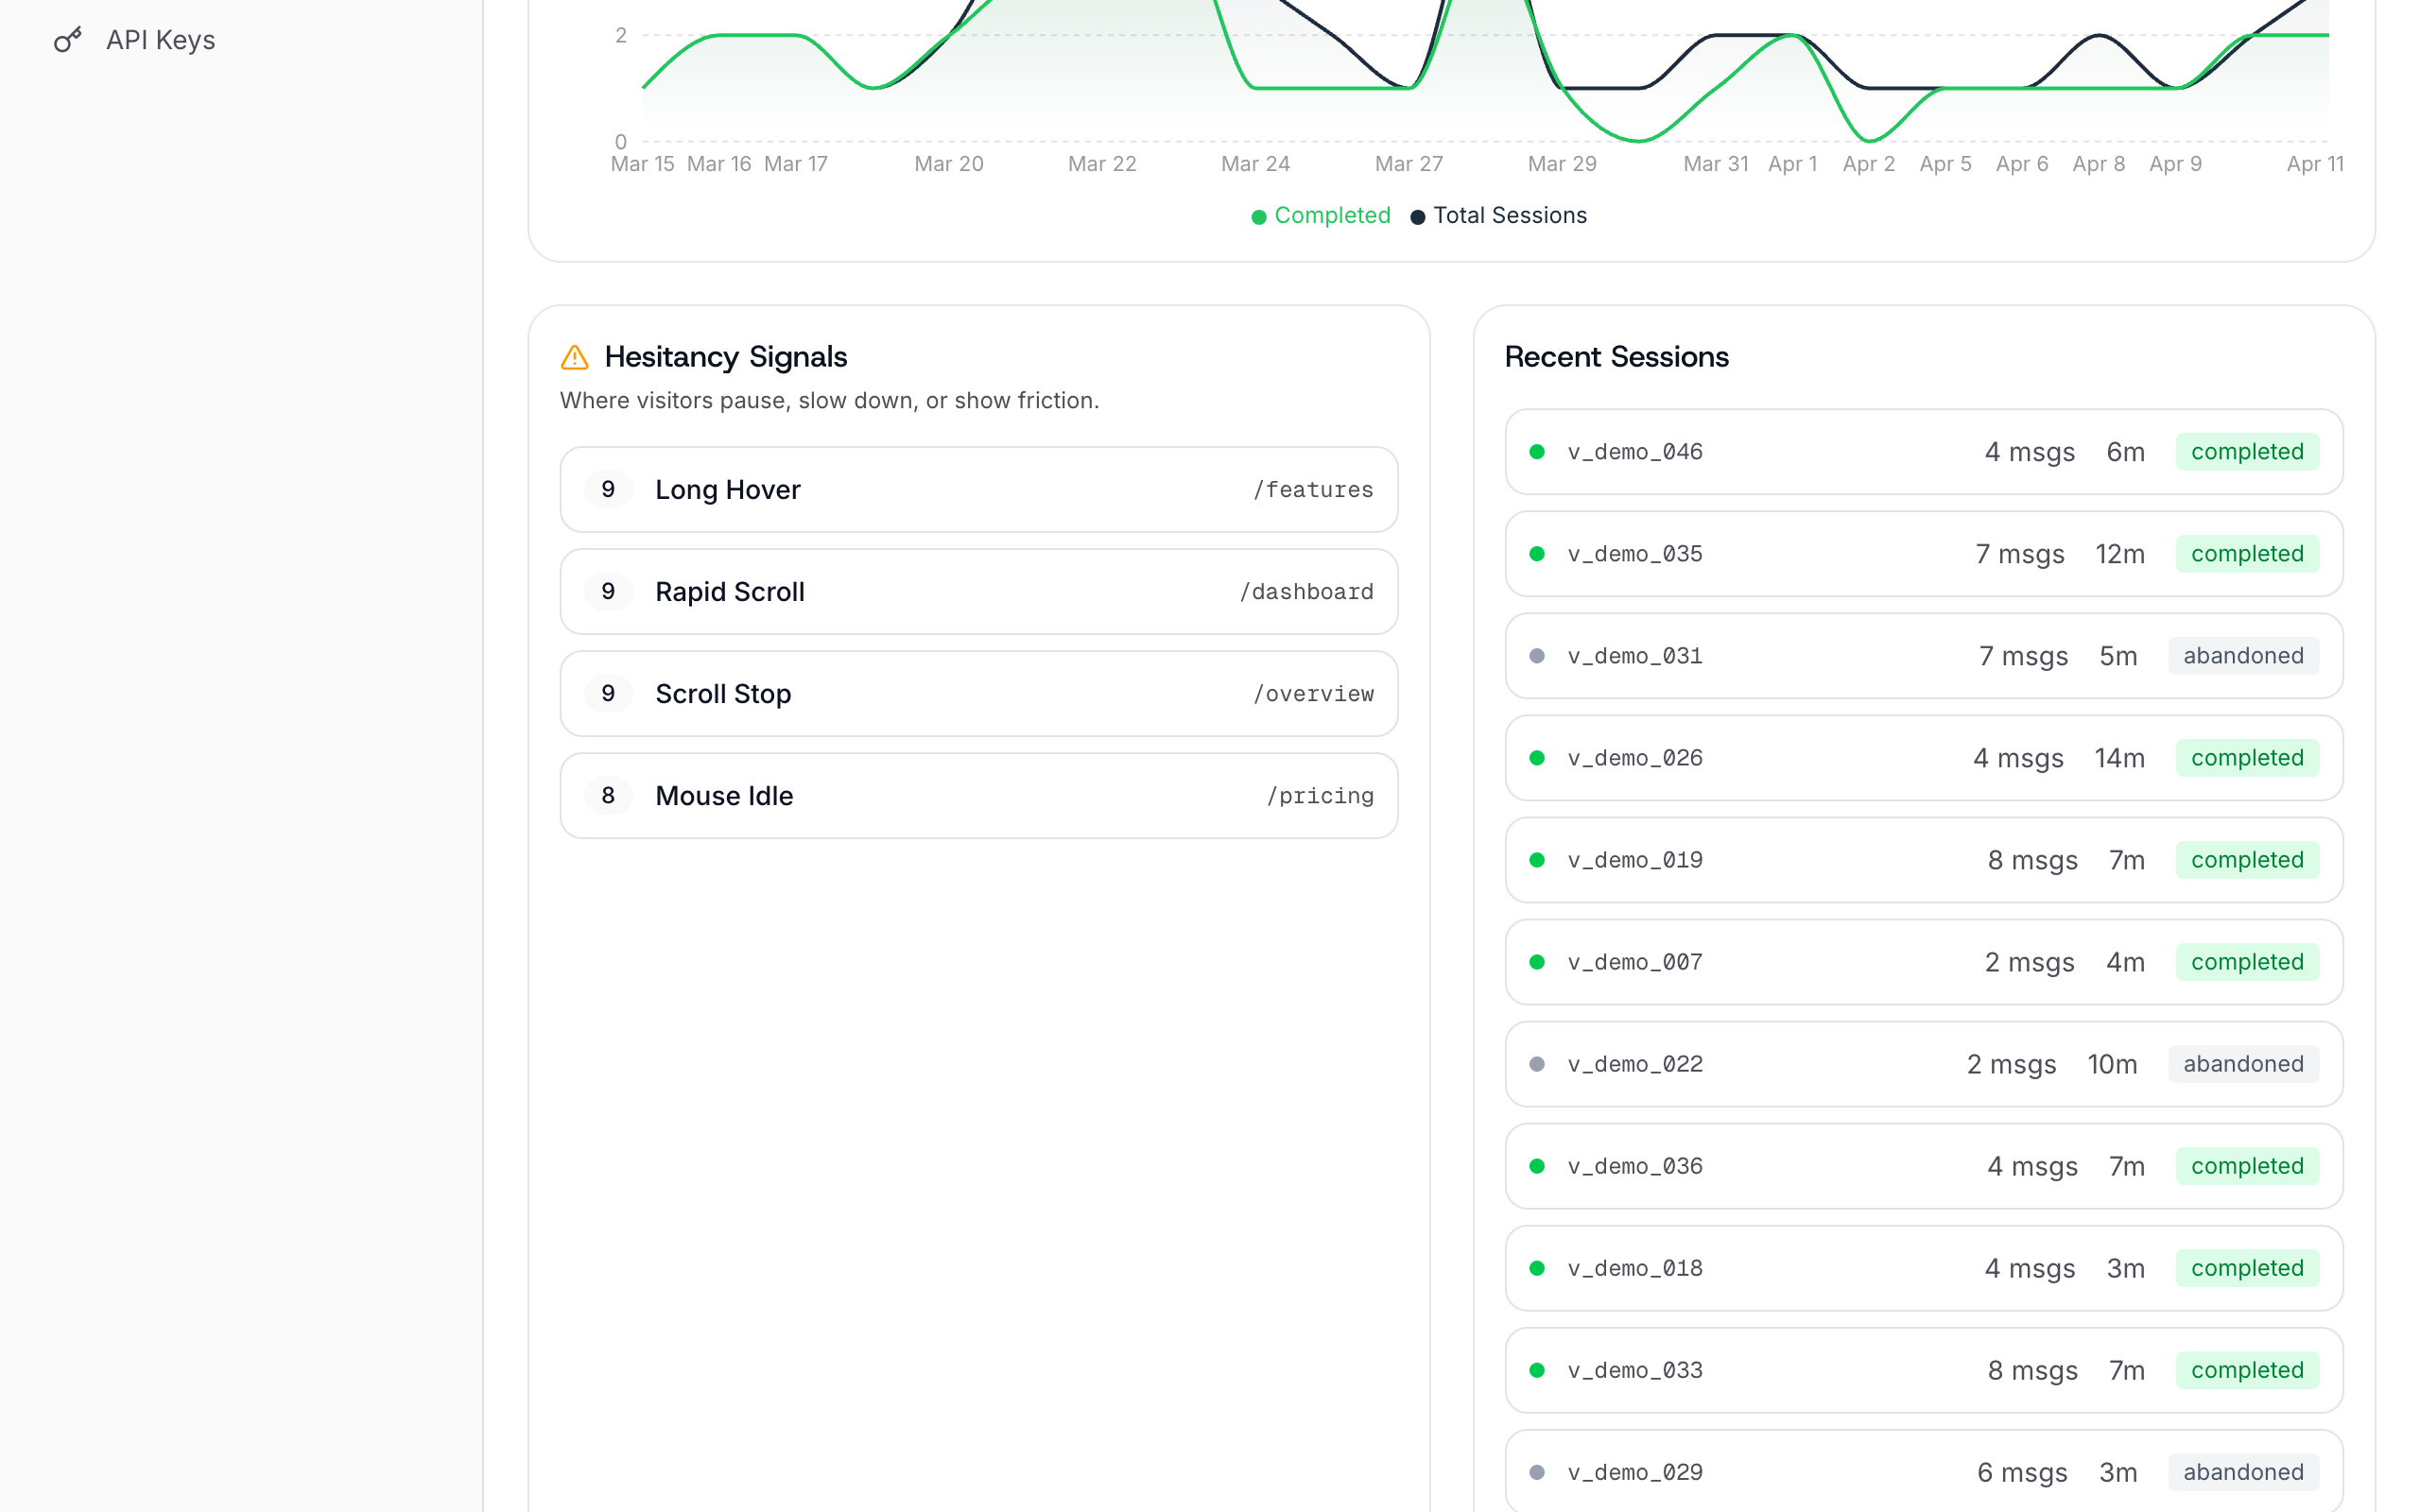2420x1512 pixels.
Task: Click the gray status dot for v_demo_031
Action: click(1537, 656)
